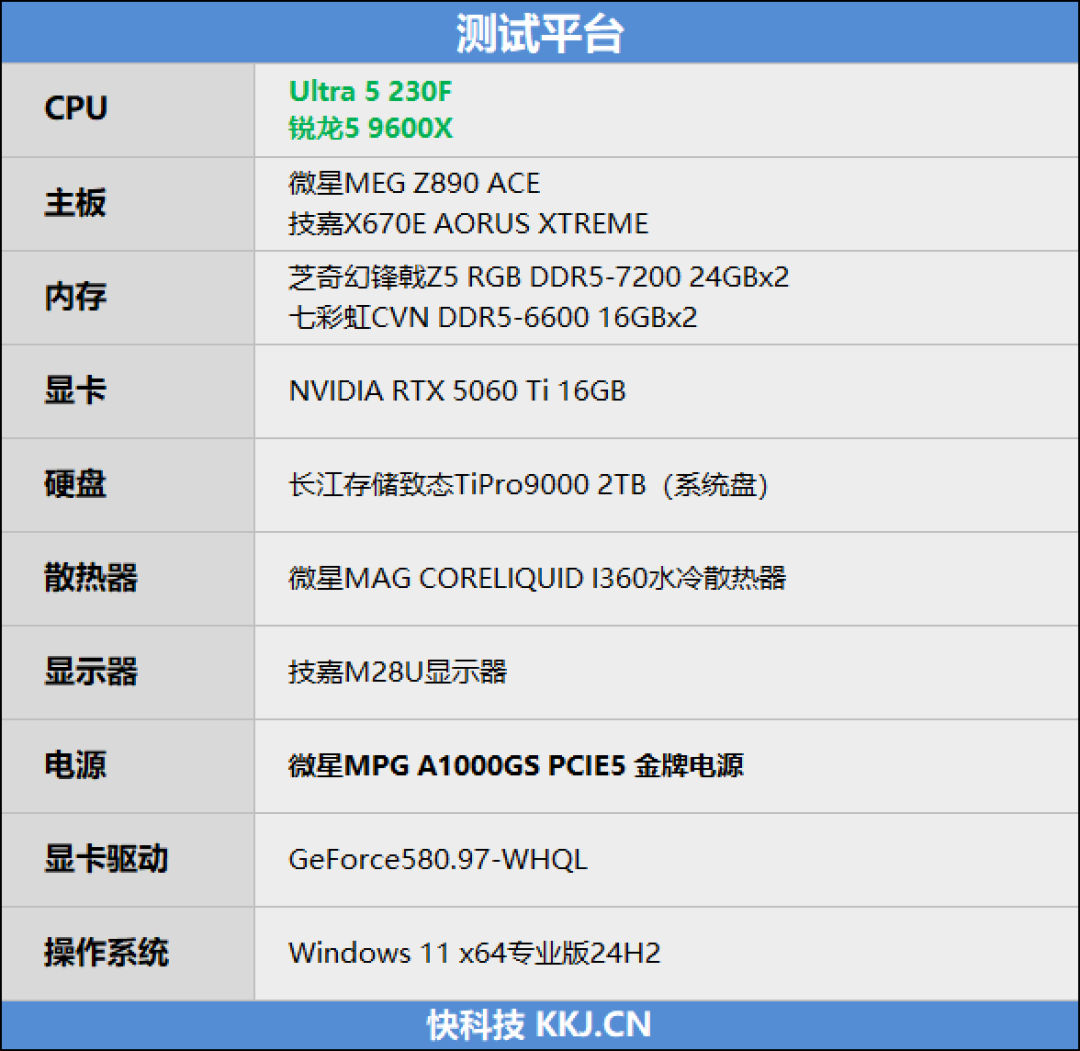Screen dimensions: 1080x1051
Task: Select the 显卡驱动 row label
Action: pyautogui.click(x=107, y=859)
